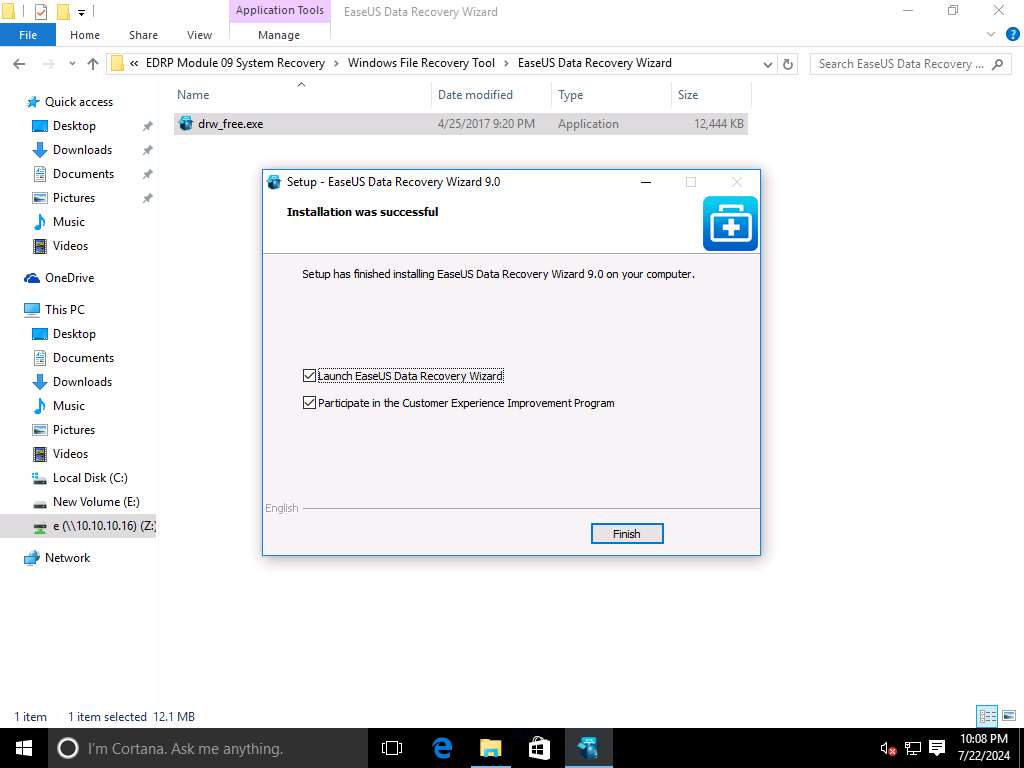Open Music under Quick access
Viewport: 1024px width, 768px height.
click(x=69, y=222)
